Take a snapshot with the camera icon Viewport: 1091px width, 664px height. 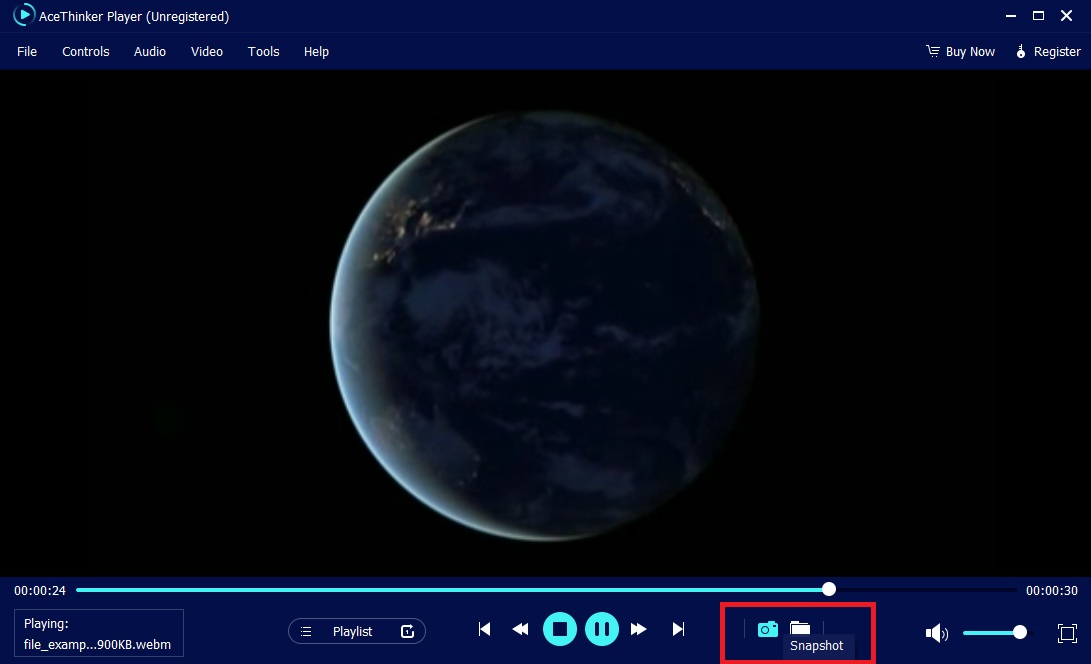(767, 629)
